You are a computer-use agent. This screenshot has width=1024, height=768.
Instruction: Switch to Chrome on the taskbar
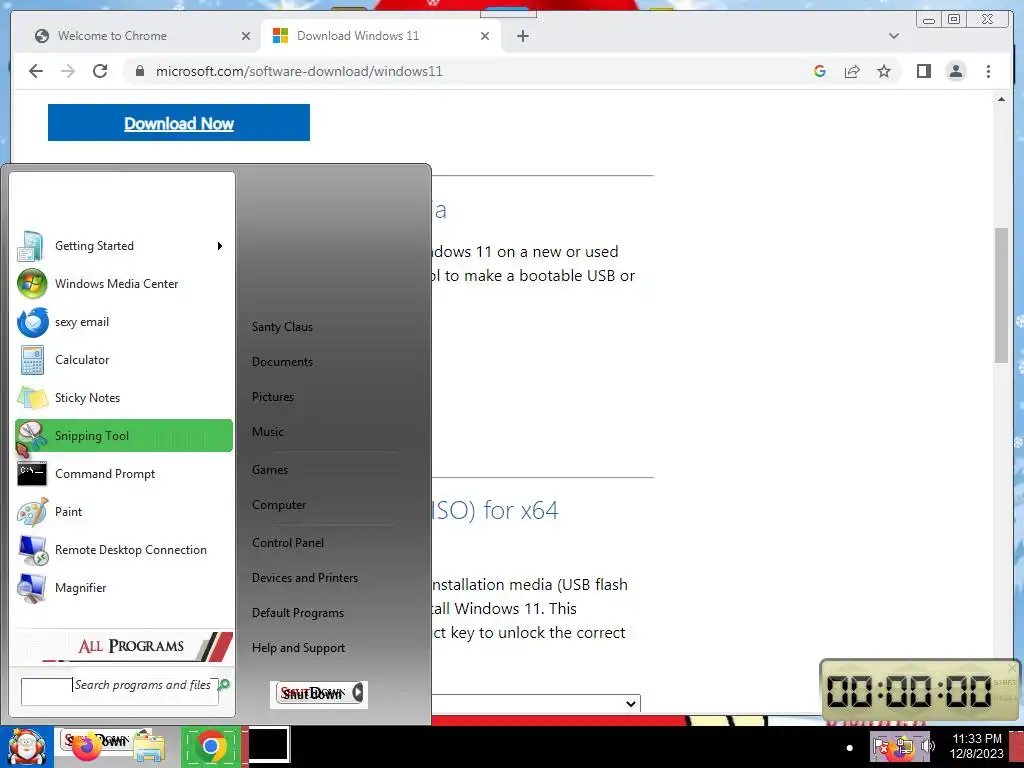coord(210,746)
